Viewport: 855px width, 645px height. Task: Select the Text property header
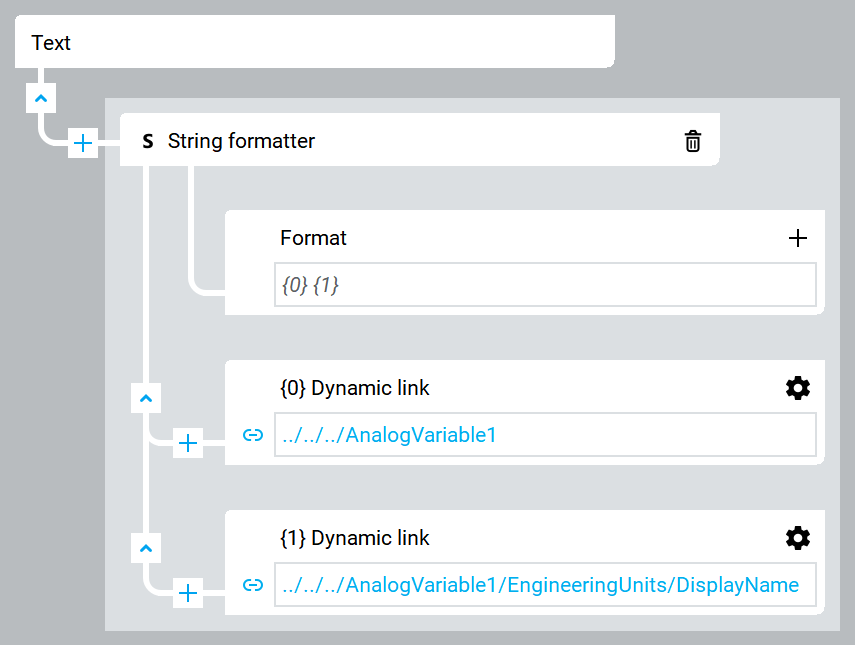pyautogui.click(x=315, y=42)
